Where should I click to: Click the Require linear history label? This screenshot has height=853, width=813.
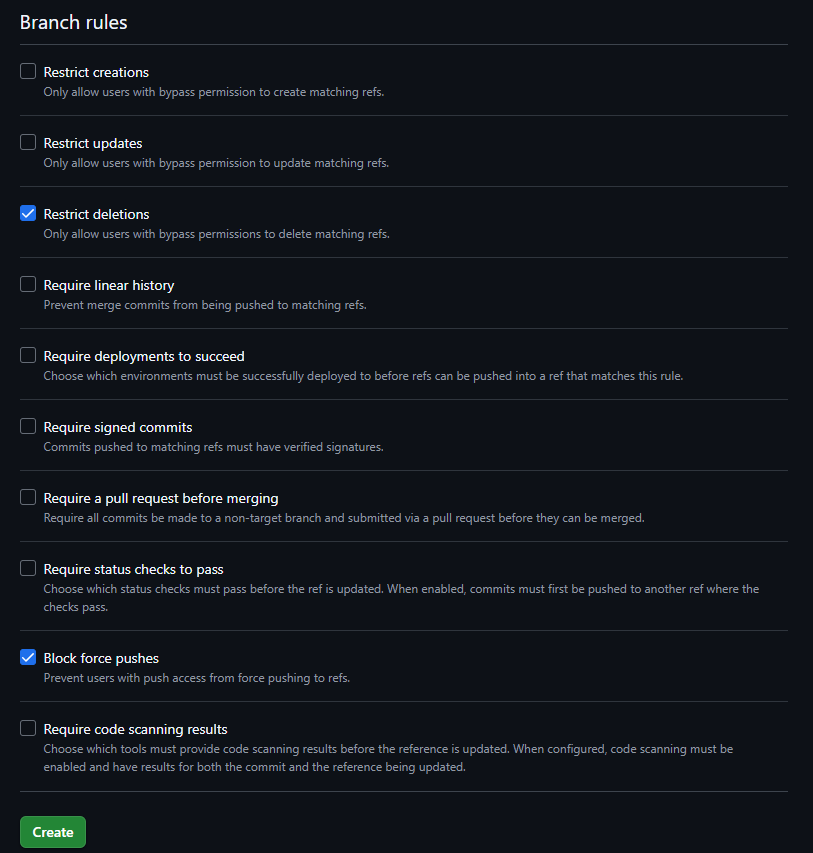coord(109,285)
